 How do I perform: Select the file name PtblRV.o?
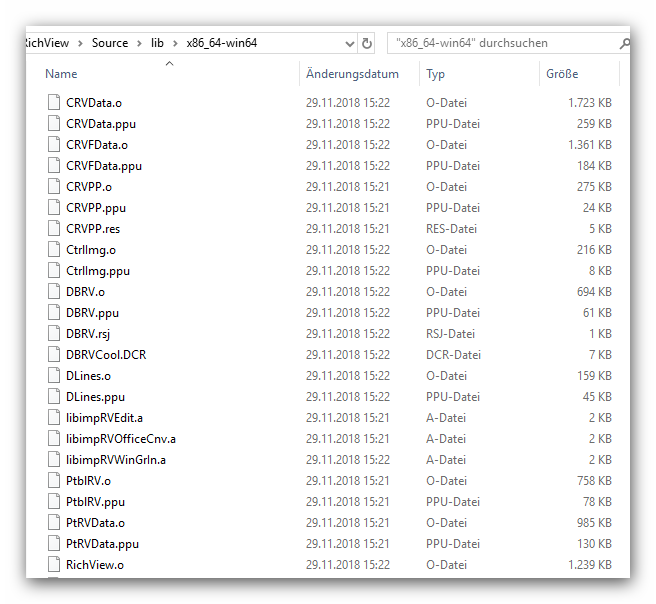coord(88,481)
